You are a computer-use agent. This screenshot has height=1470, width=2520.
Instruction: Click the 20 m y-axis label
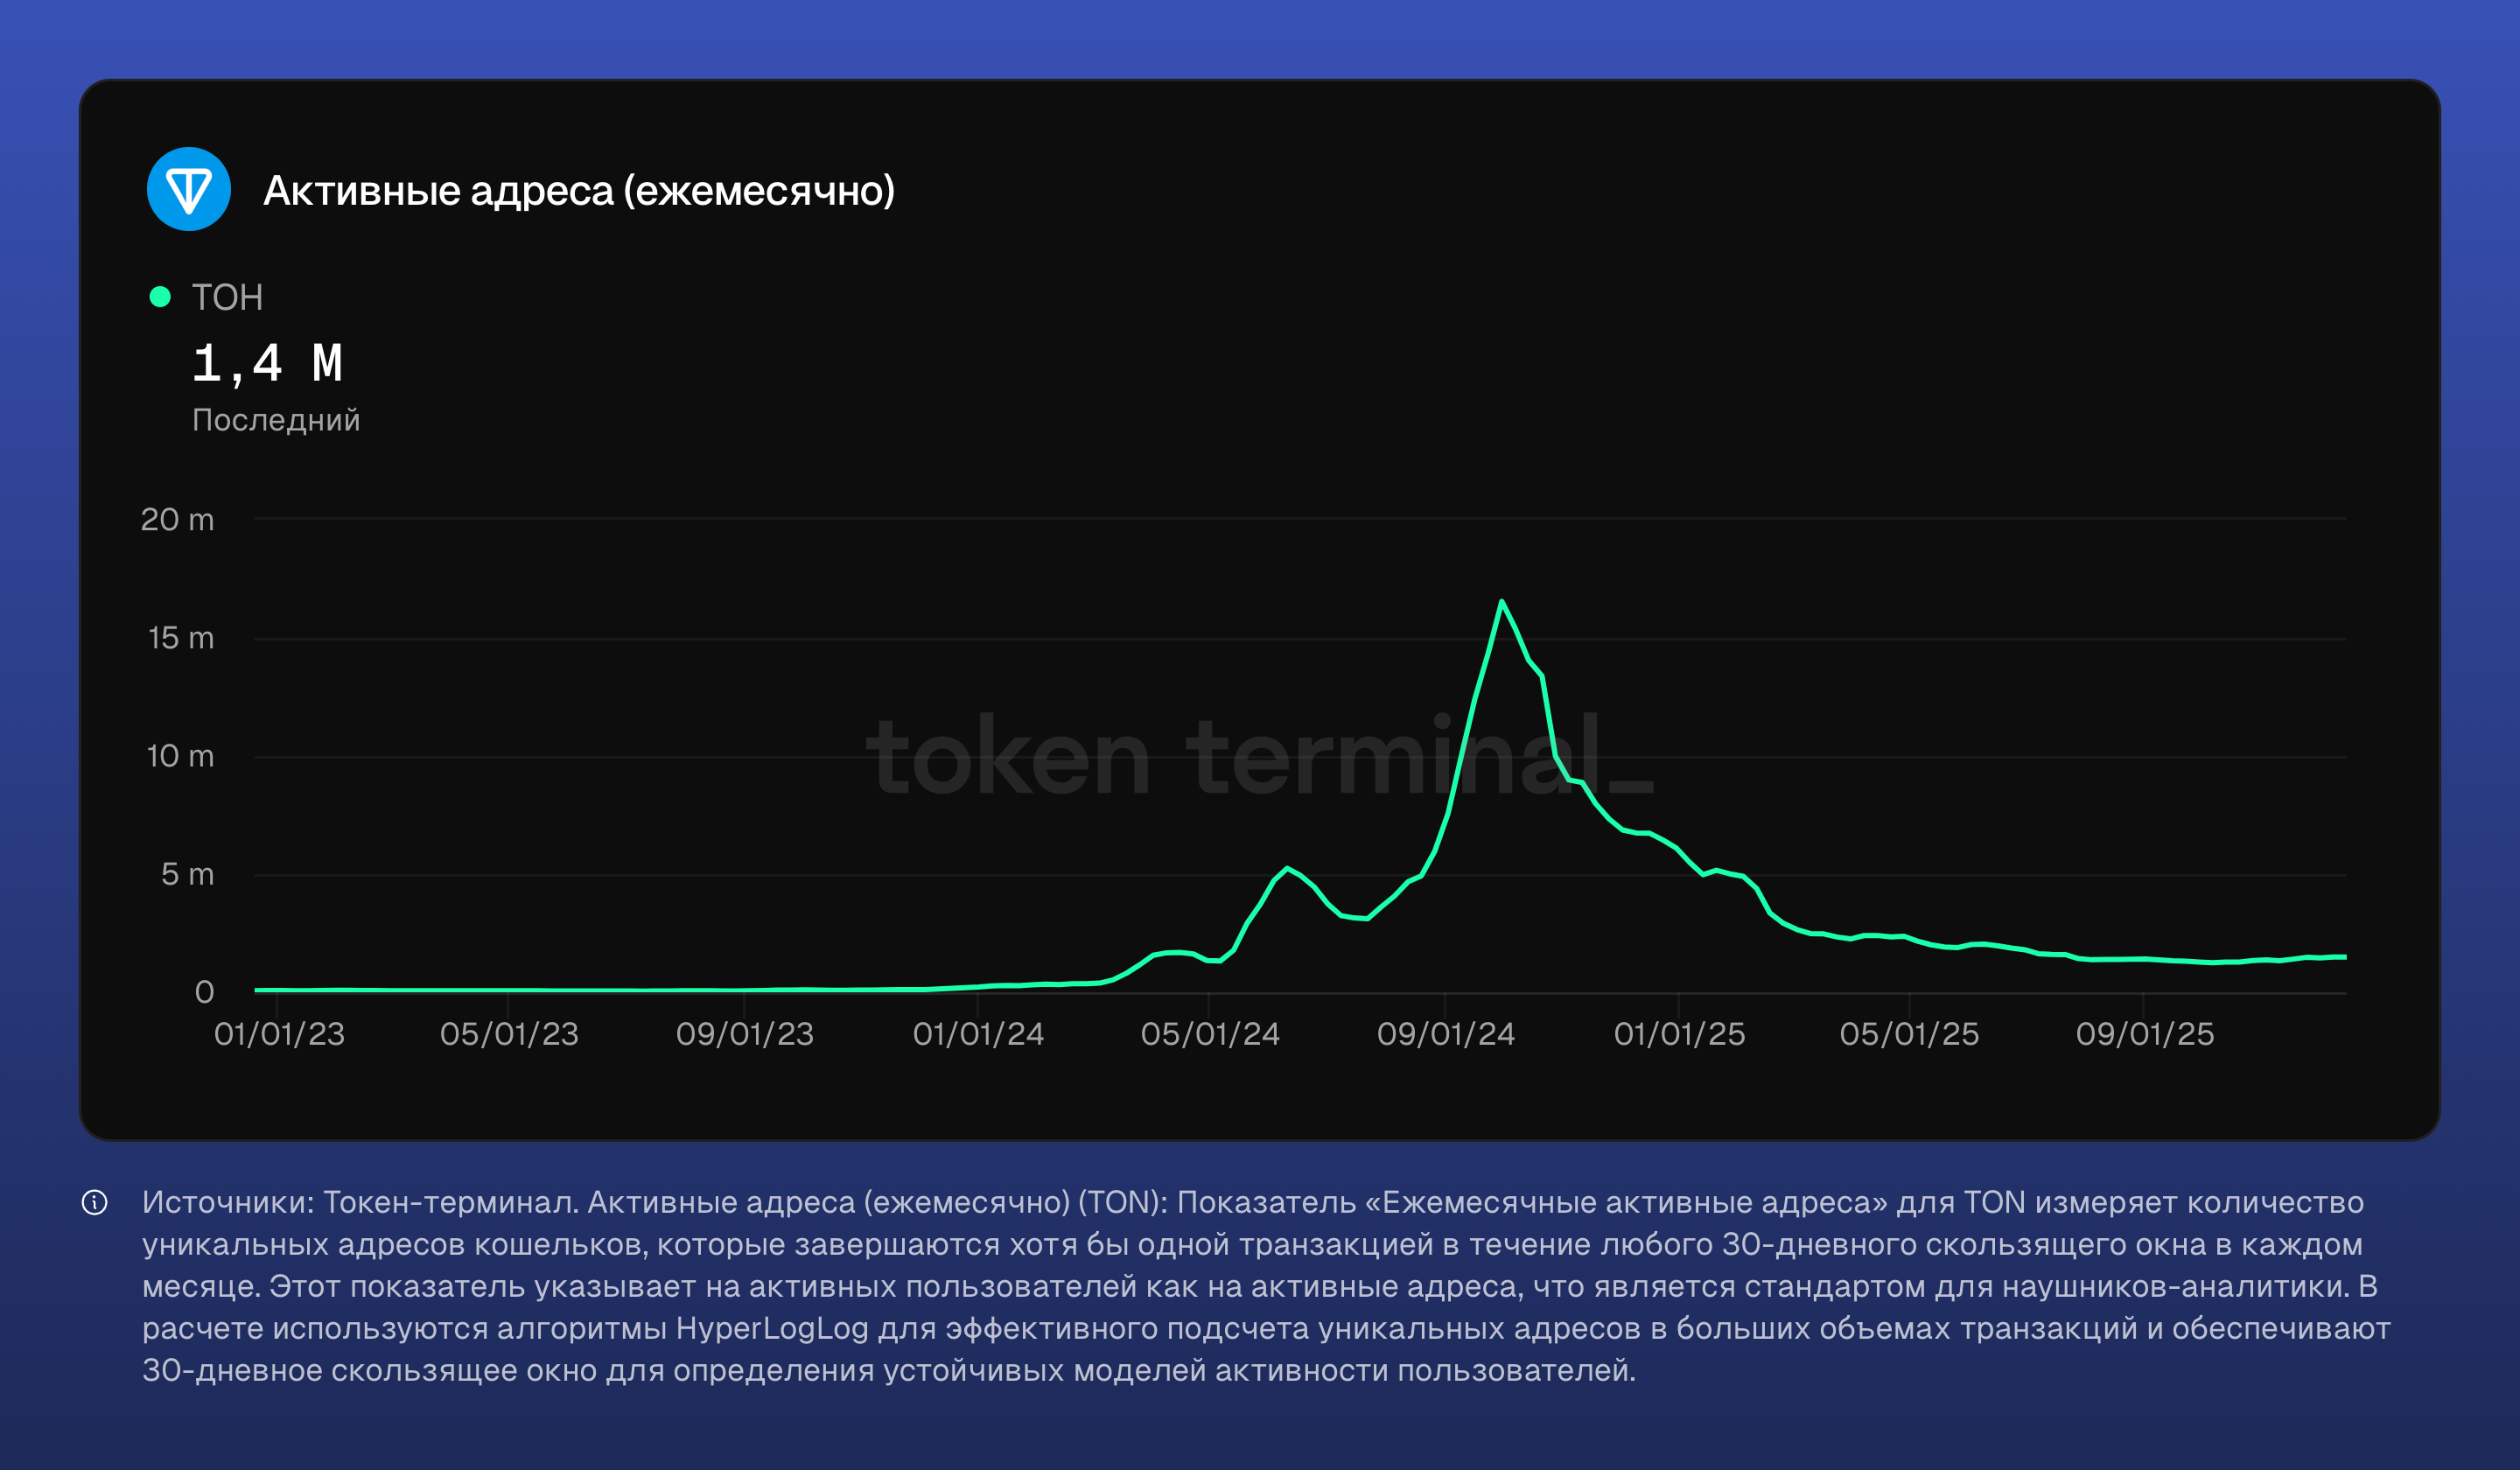177,520
